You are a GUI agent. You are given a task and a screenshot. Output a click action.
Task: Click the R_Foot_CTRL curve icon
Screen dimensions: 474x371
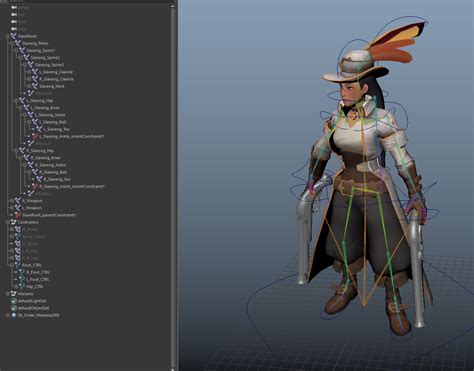point(22,272)
